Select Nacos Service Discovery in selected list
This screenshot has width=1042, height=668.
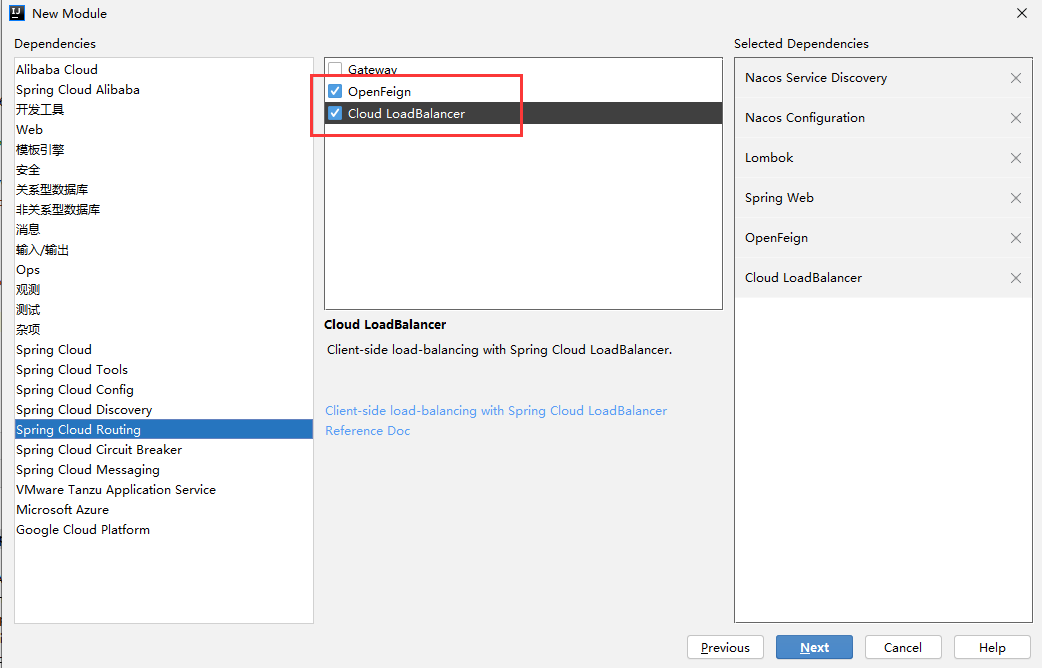click(883, 78)
